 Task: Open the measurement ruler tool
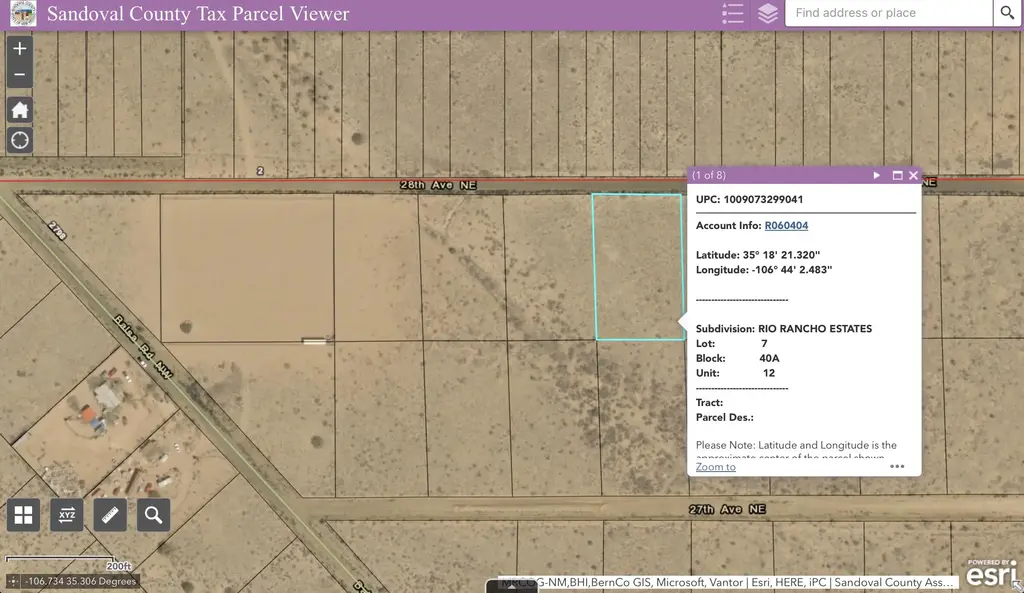[x=110, y=515]
